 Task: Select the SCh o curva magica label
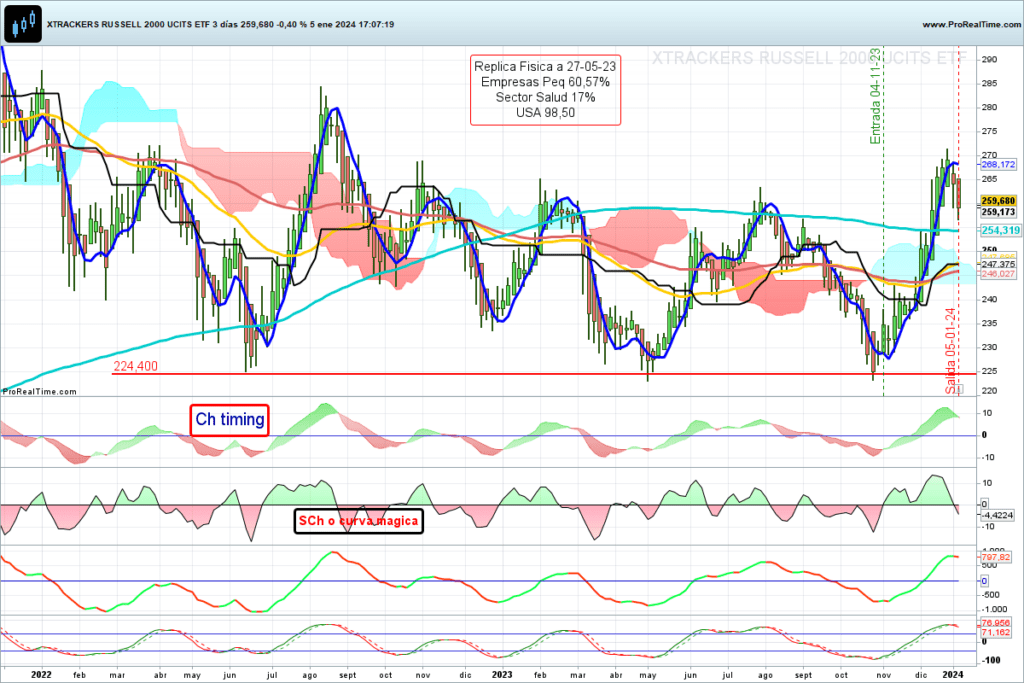coord(358,521)
